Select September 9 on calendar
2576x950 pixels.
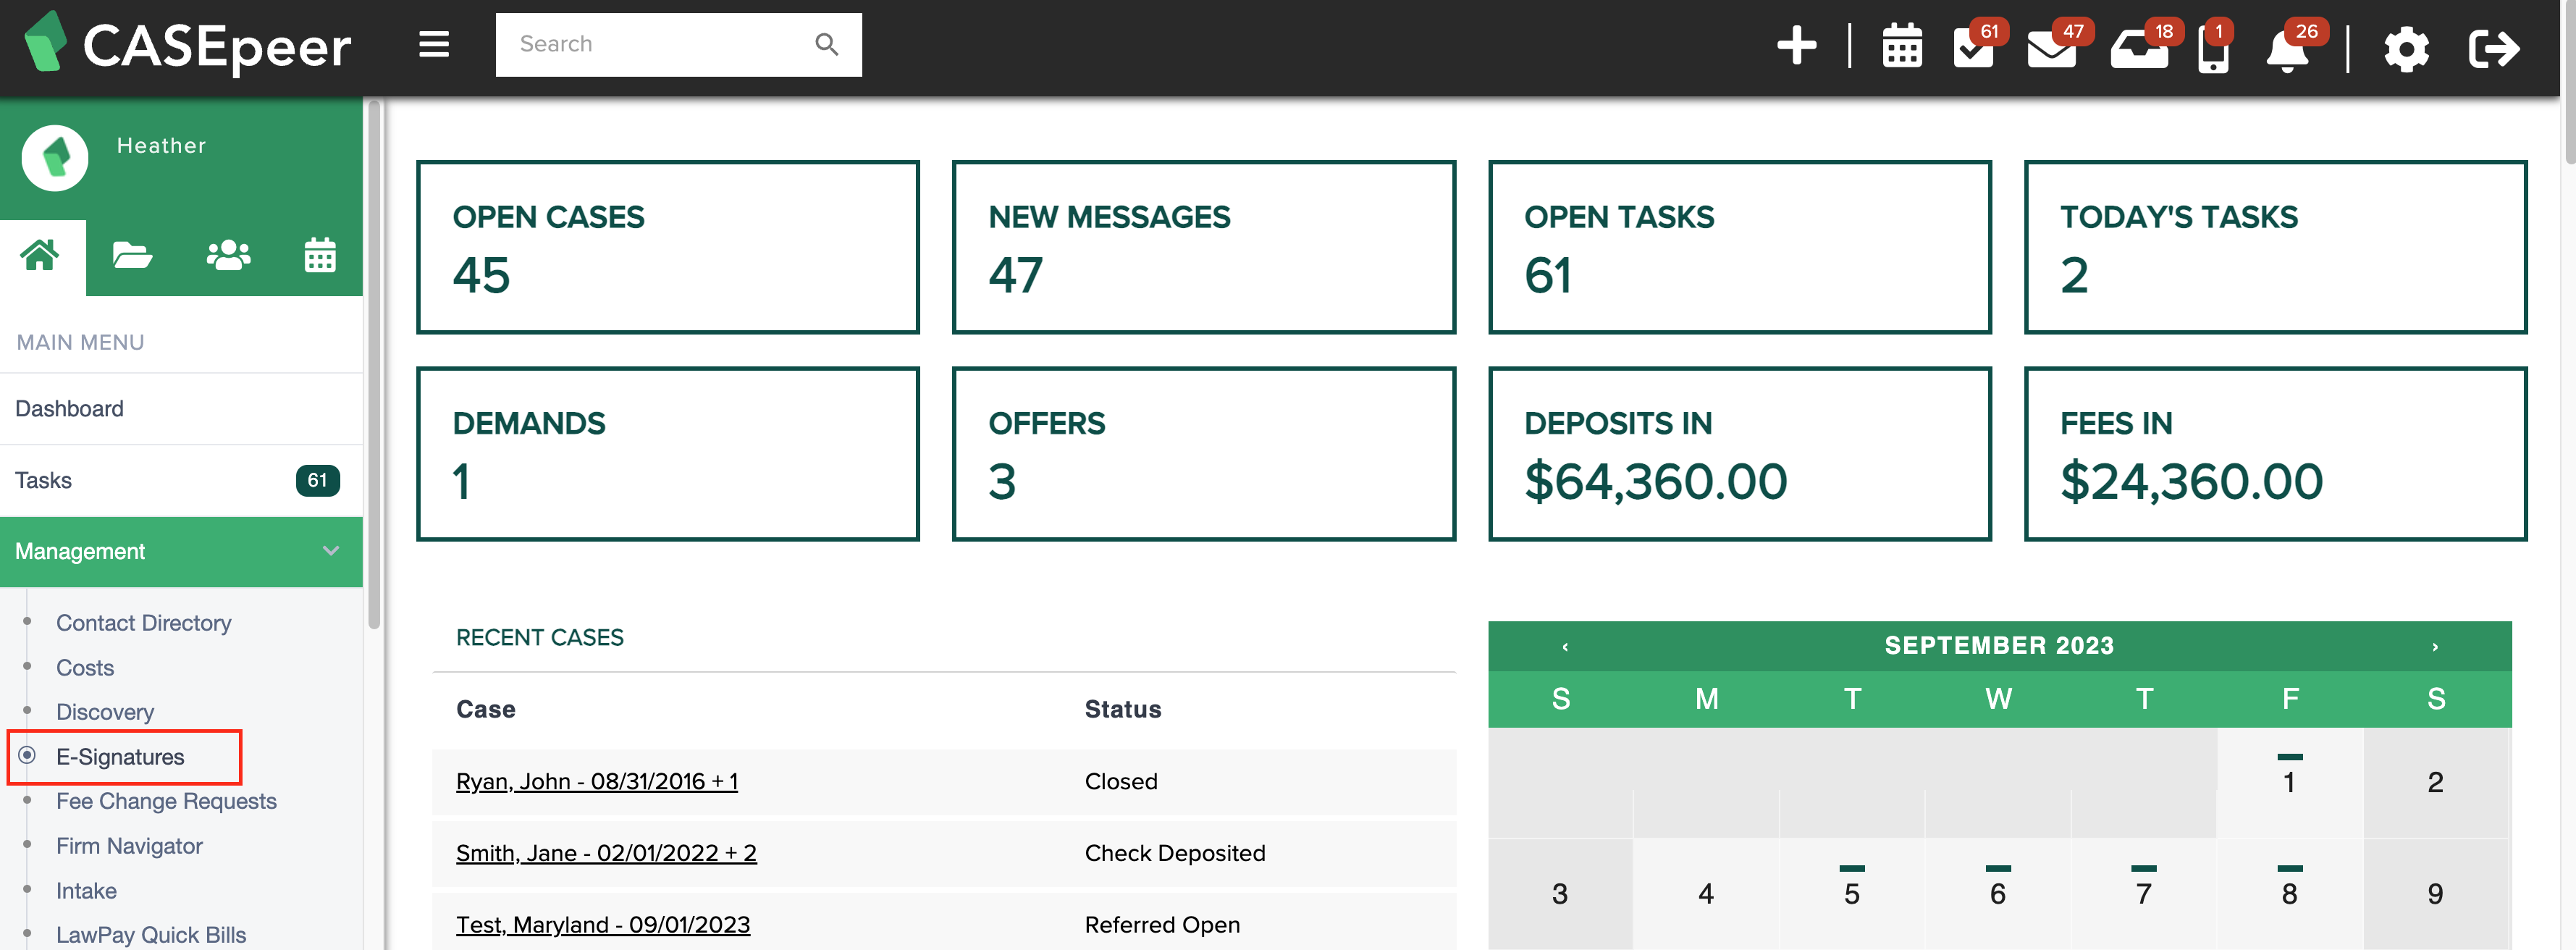tap(2436, 893)
